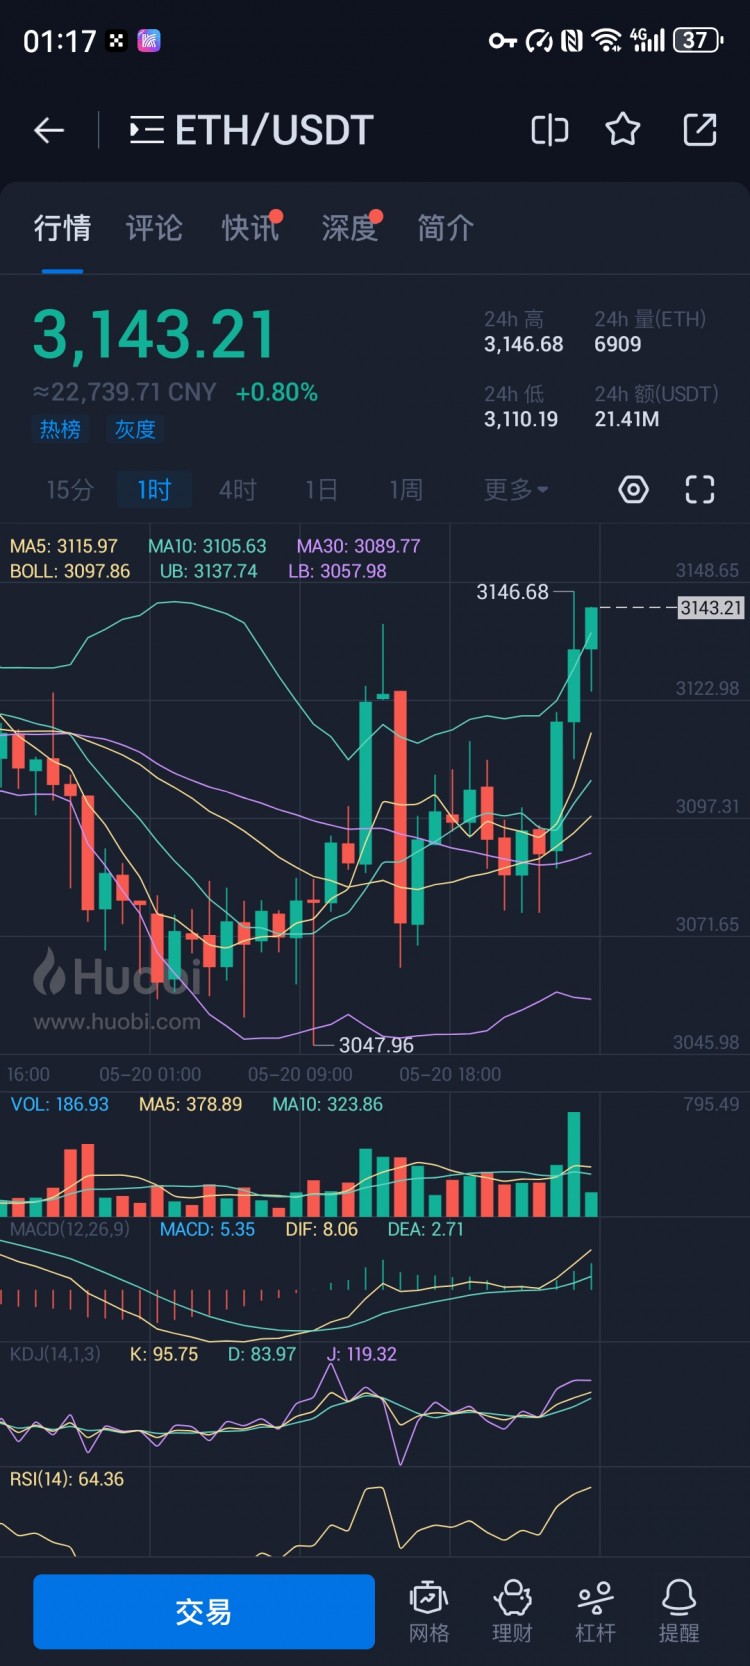
Task: Expand the 更多 timeframe dropdown
Action: (x=516, y=489)
